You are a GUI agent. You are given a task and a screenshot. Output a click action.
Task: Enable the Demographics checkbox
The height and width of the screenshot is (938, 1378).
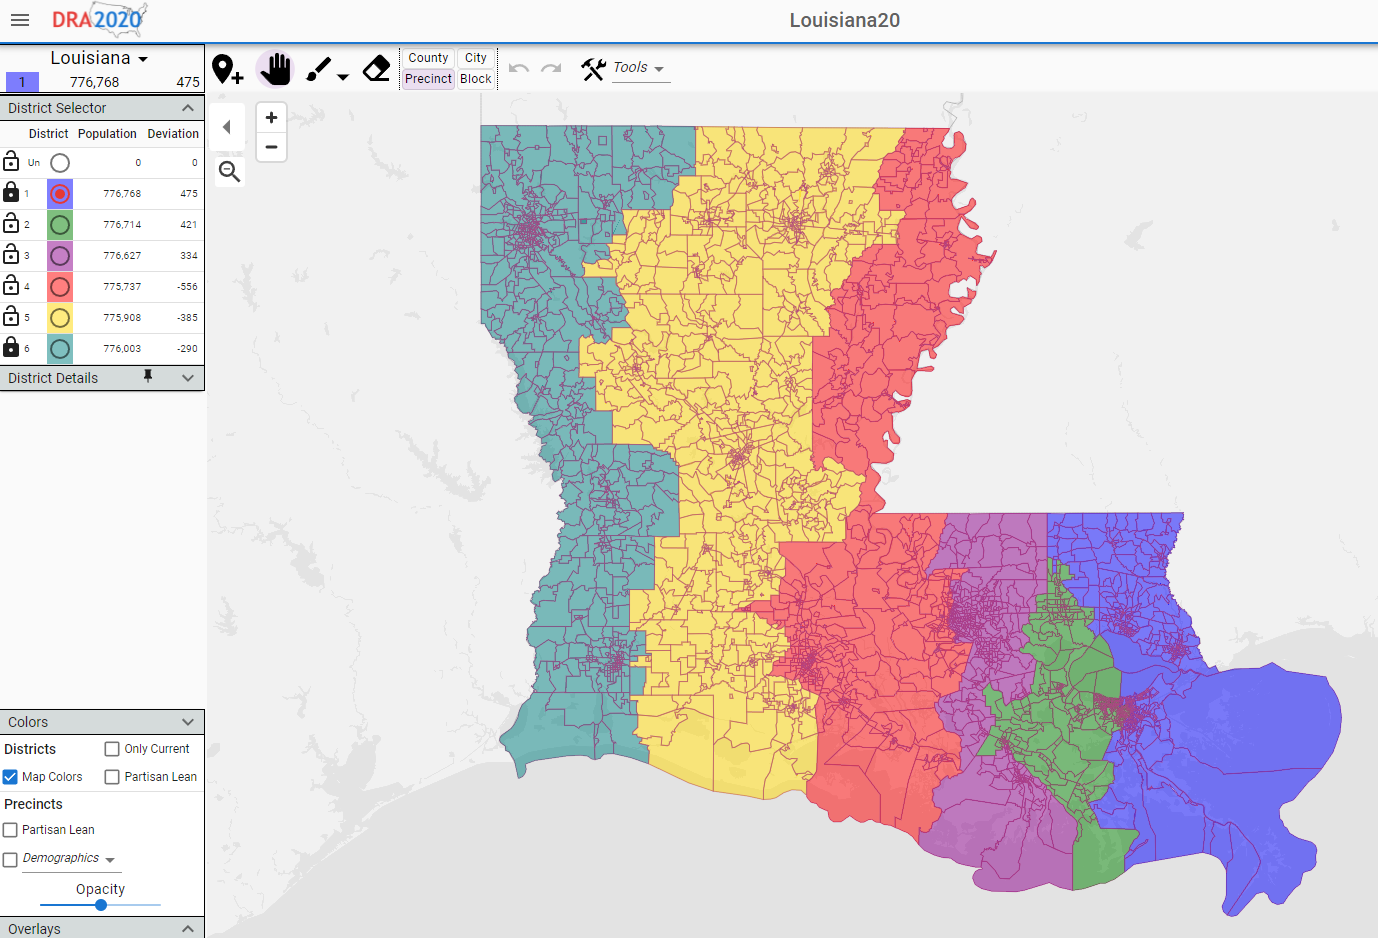pyautogui.click(x=10, y=860)
